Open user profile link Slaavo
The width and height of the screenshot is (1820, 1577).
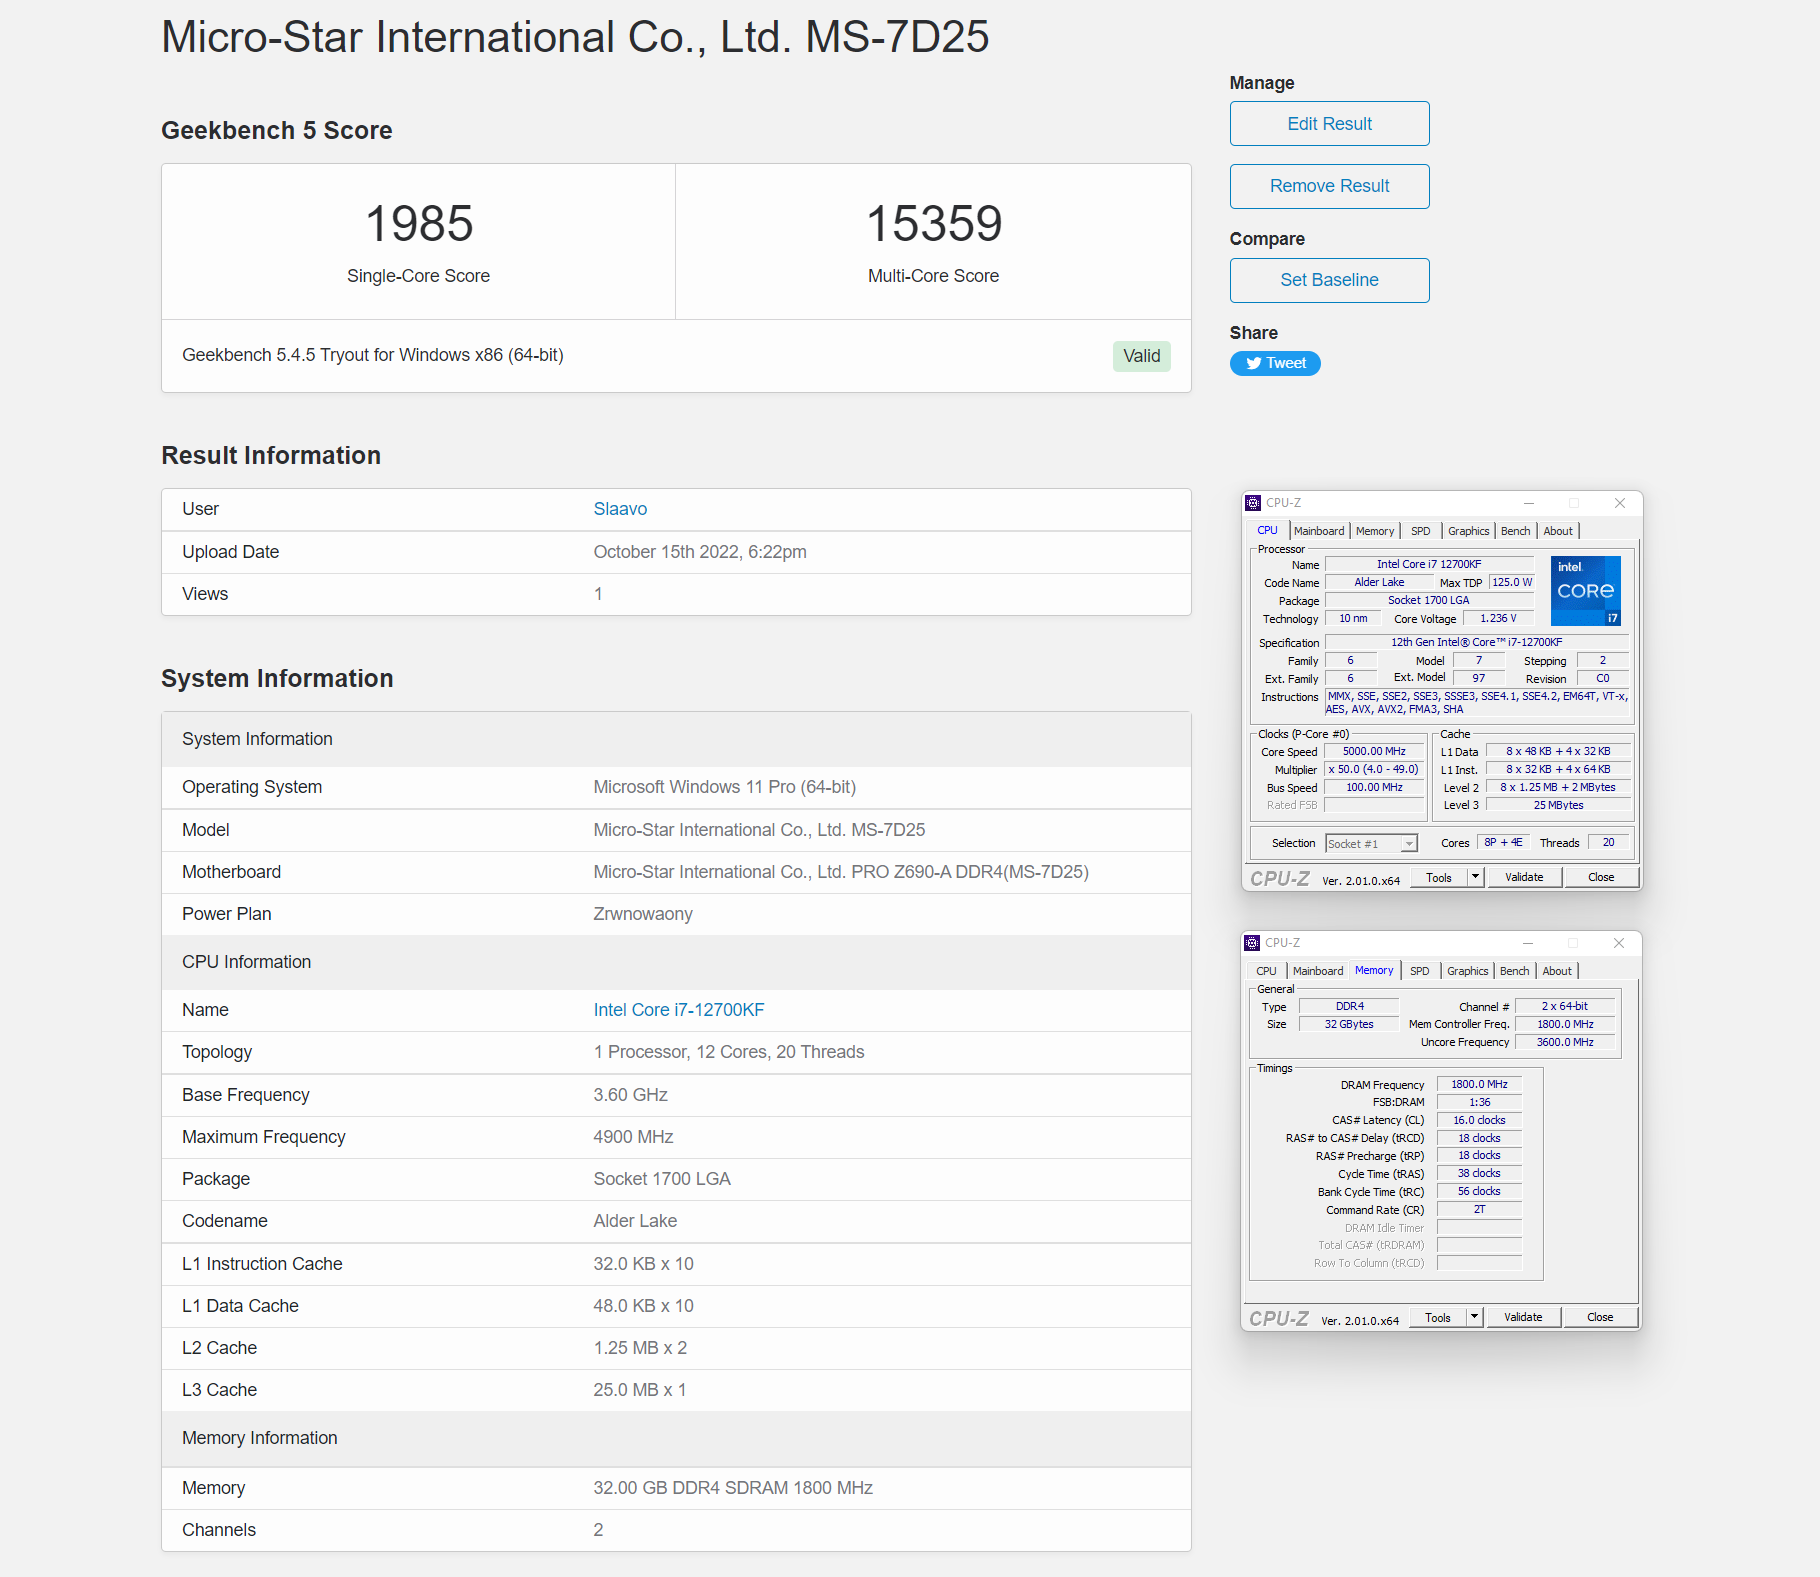(x=620, y=509)
